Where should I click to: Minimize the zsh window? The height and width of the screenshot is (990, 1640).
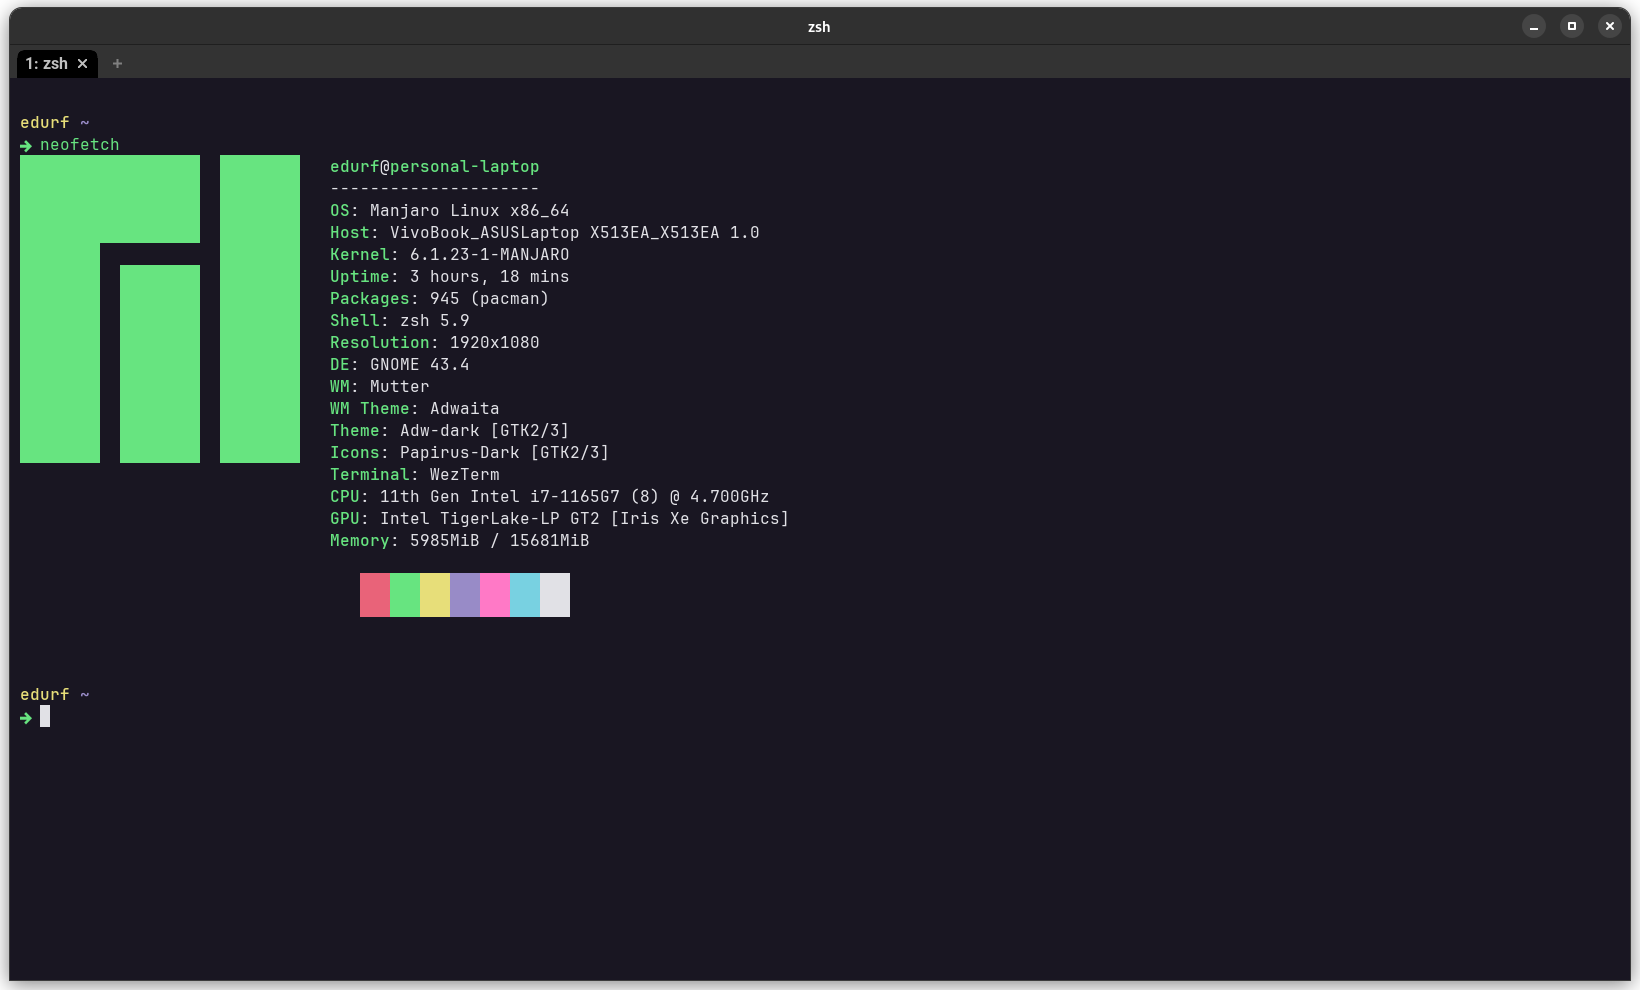[1533, 27]
